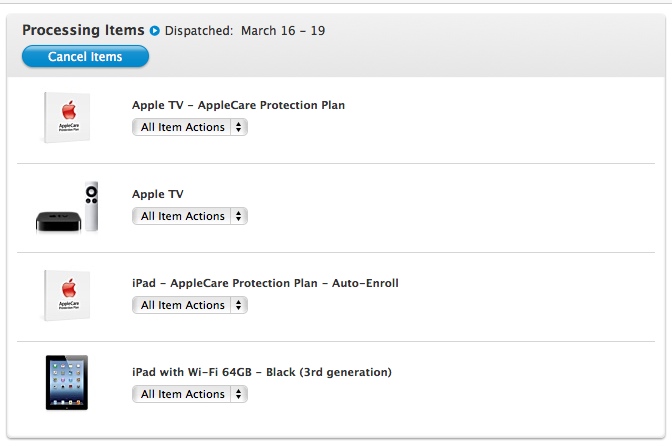Click the stepper arrows on Apple TV dropdown
Image resolution: width=672 pixels, height=446 pixels.
[x=239, y=216]
